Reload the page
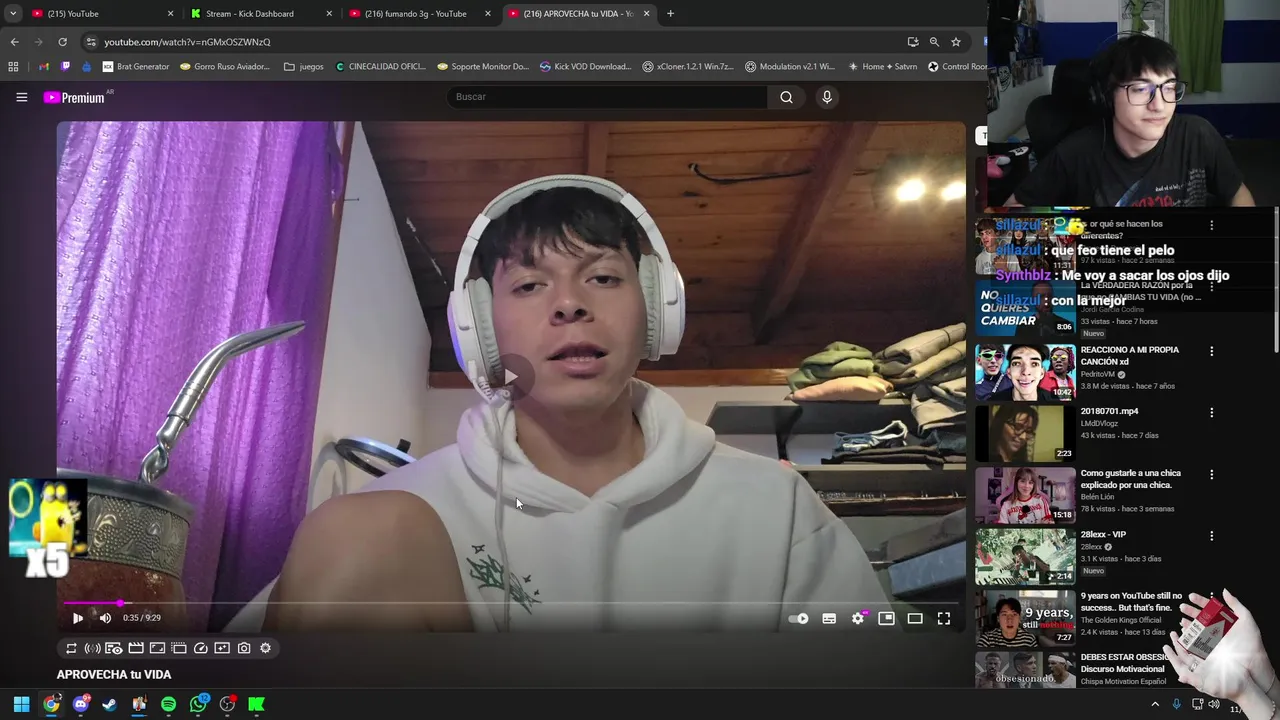1280x720 pixels. 62,42
